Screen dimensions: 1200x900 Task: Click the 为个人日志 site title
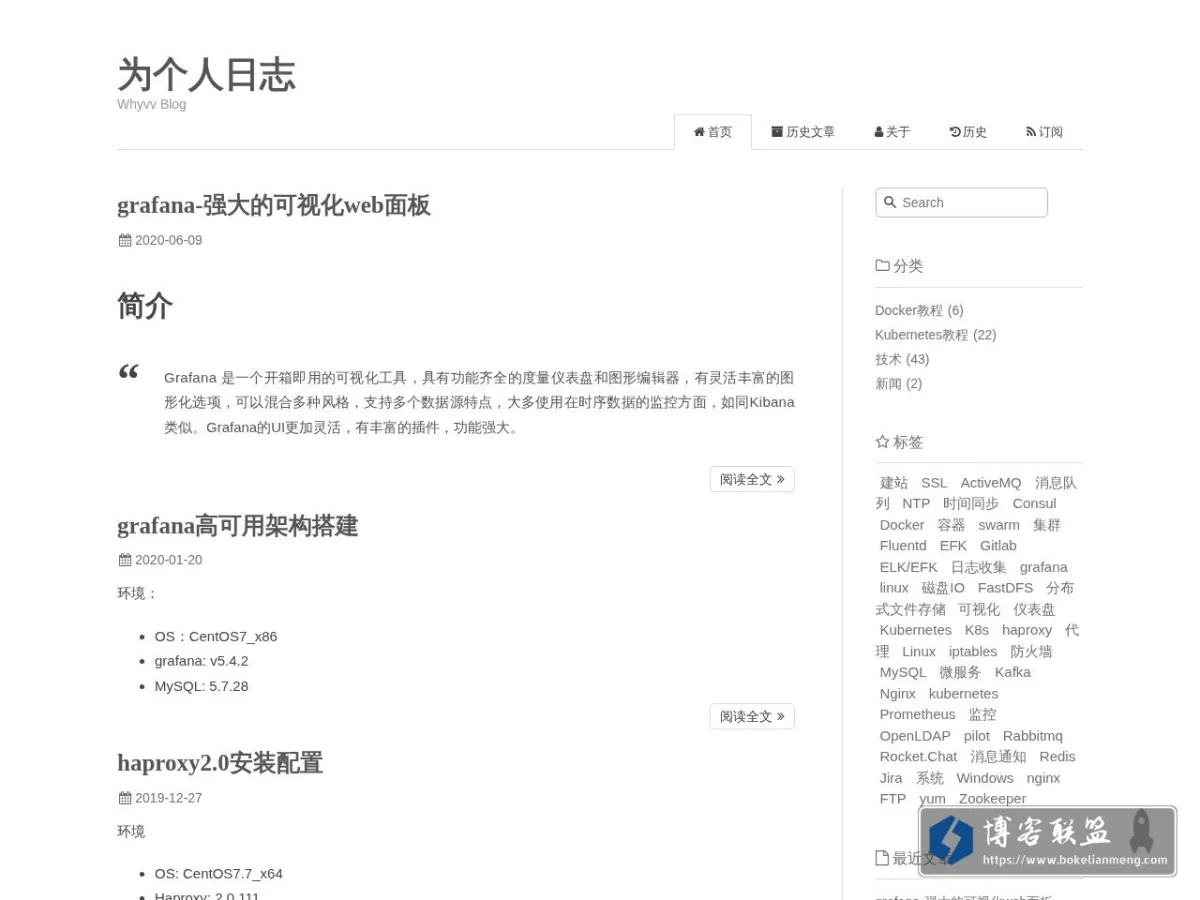[206, 75]
